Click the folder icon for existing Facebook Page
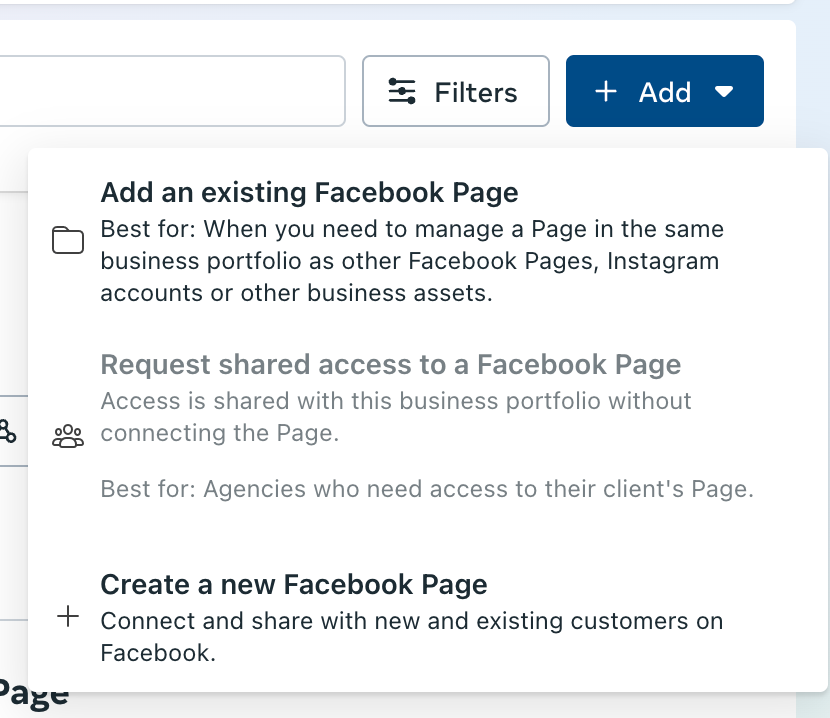830x718 pixels. click(x=68, y=240)
